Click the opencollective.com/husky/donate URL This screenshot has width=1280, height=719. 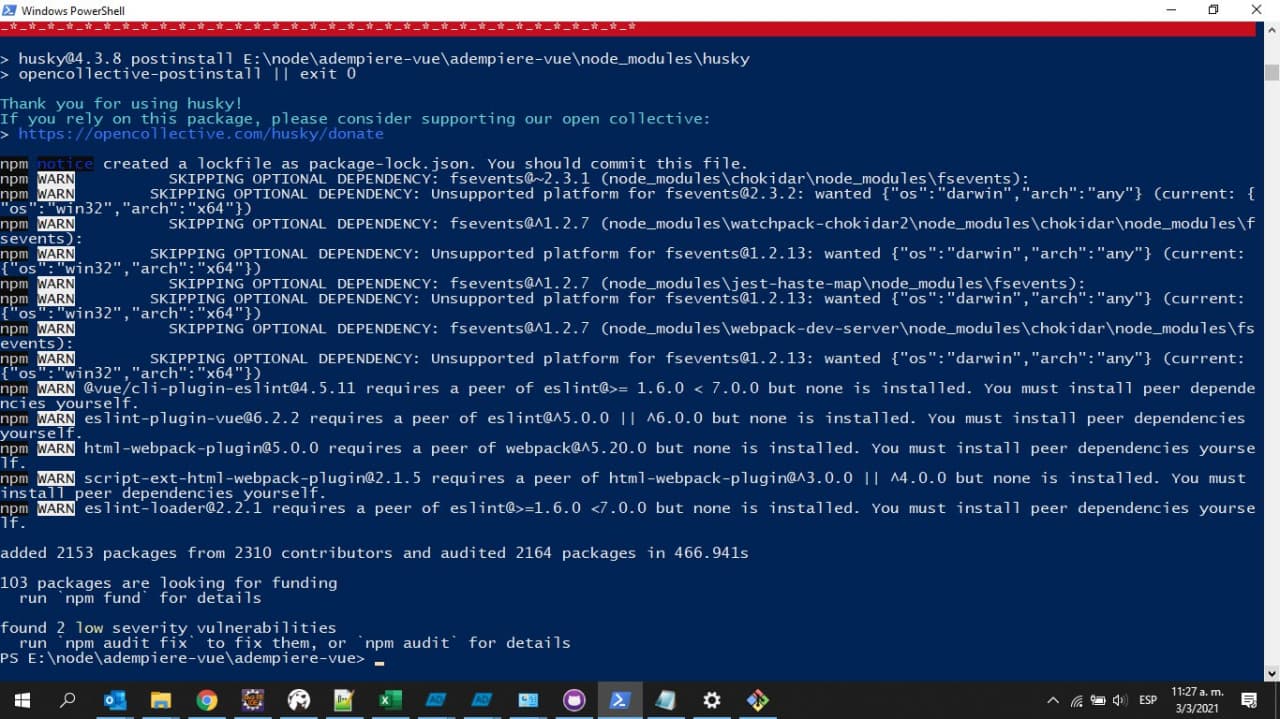(201, 133)
